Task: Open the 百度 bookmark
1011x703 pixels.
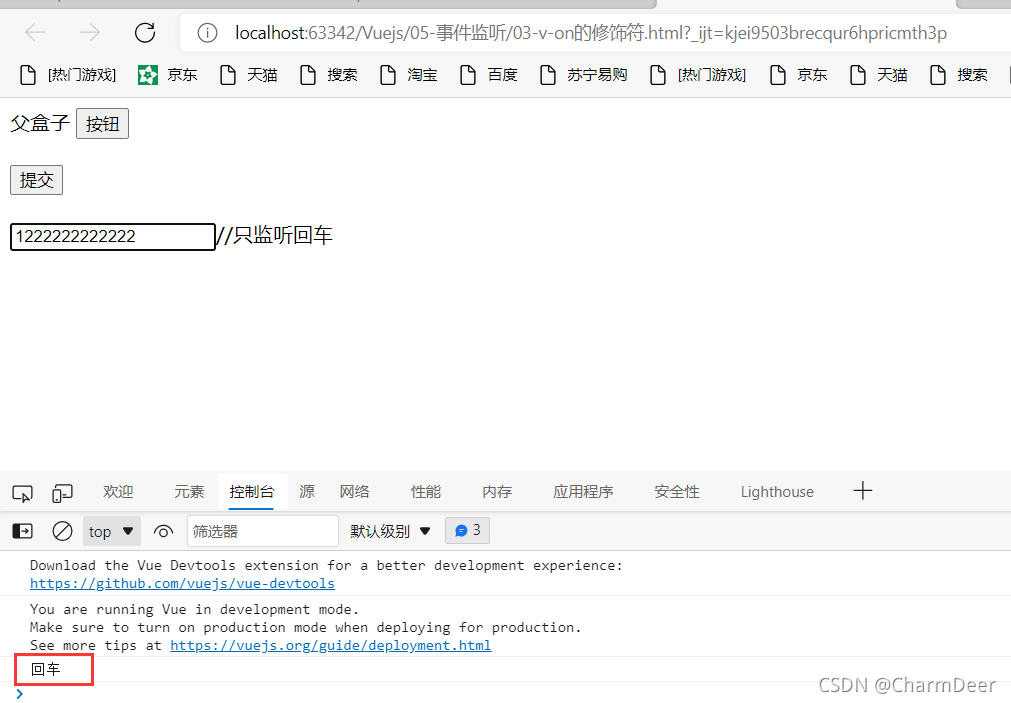Action: (x=488, y=75)
